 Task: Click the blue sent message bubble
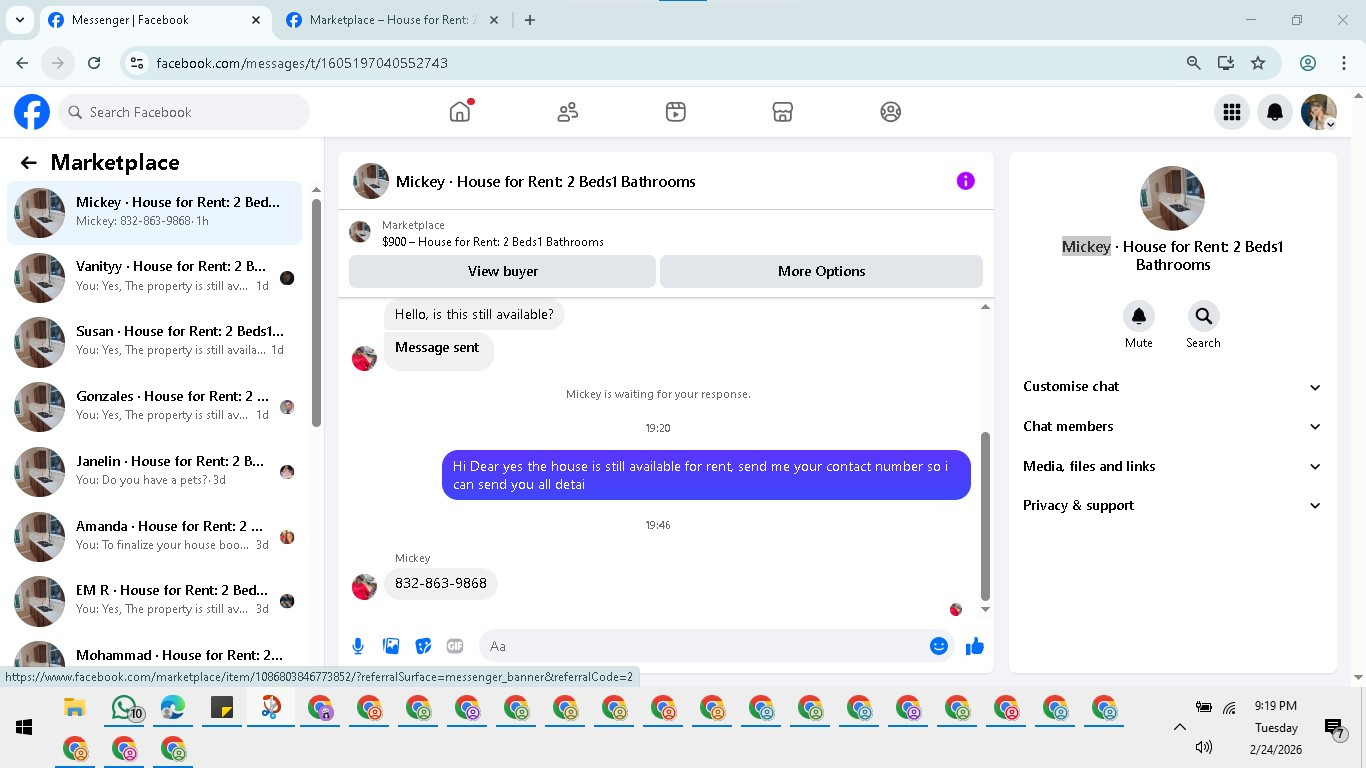click(706, 475)
